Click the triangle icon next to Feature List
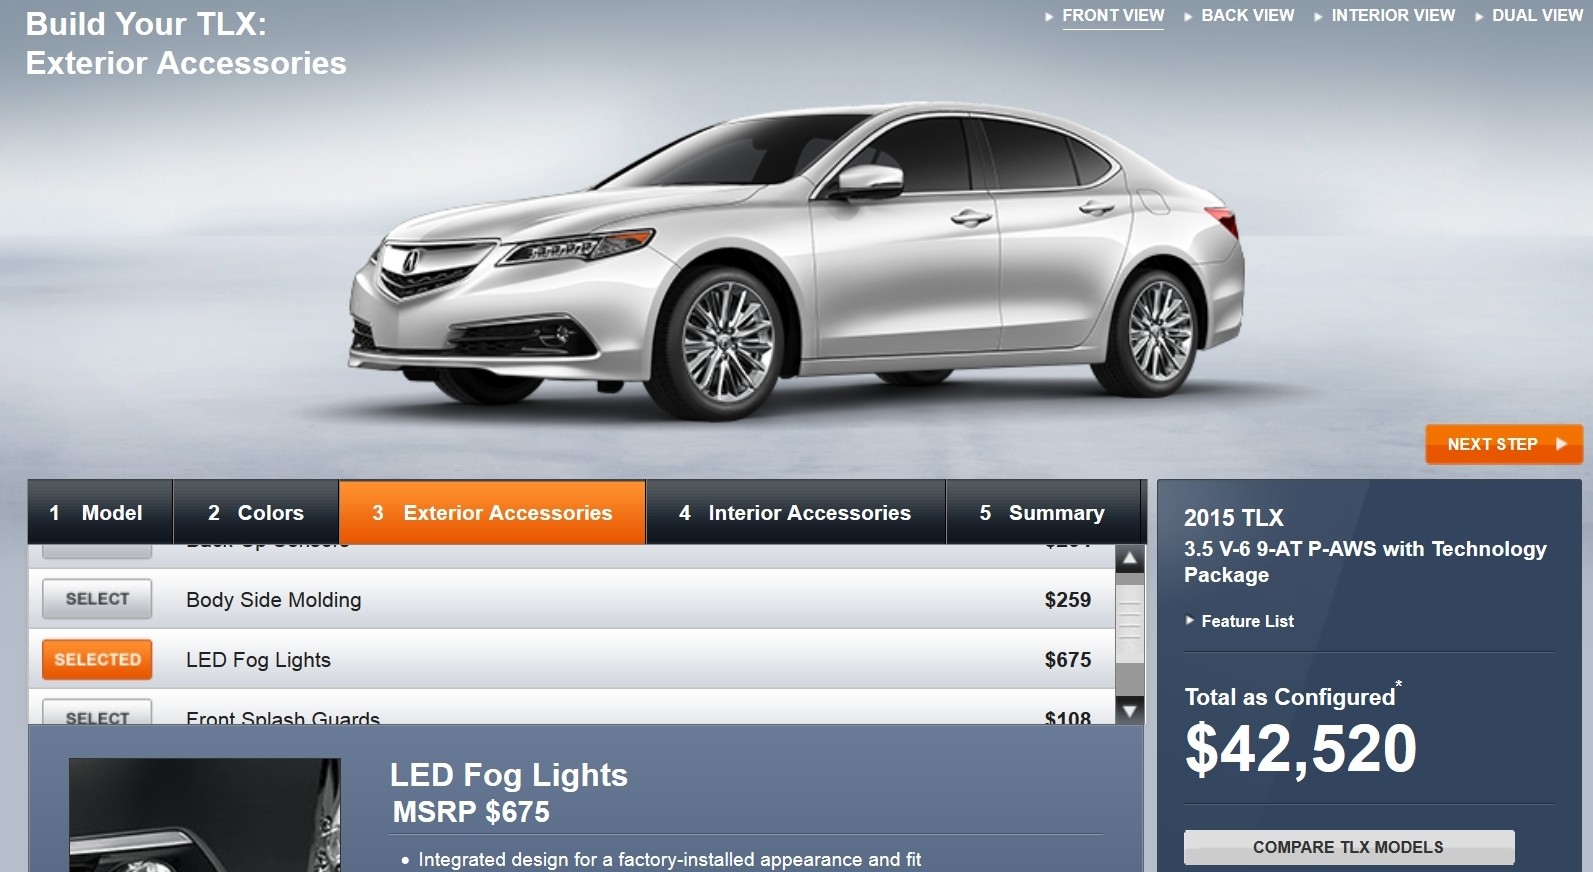Screen dimensions: 1593x872 tap(1190, 621)
